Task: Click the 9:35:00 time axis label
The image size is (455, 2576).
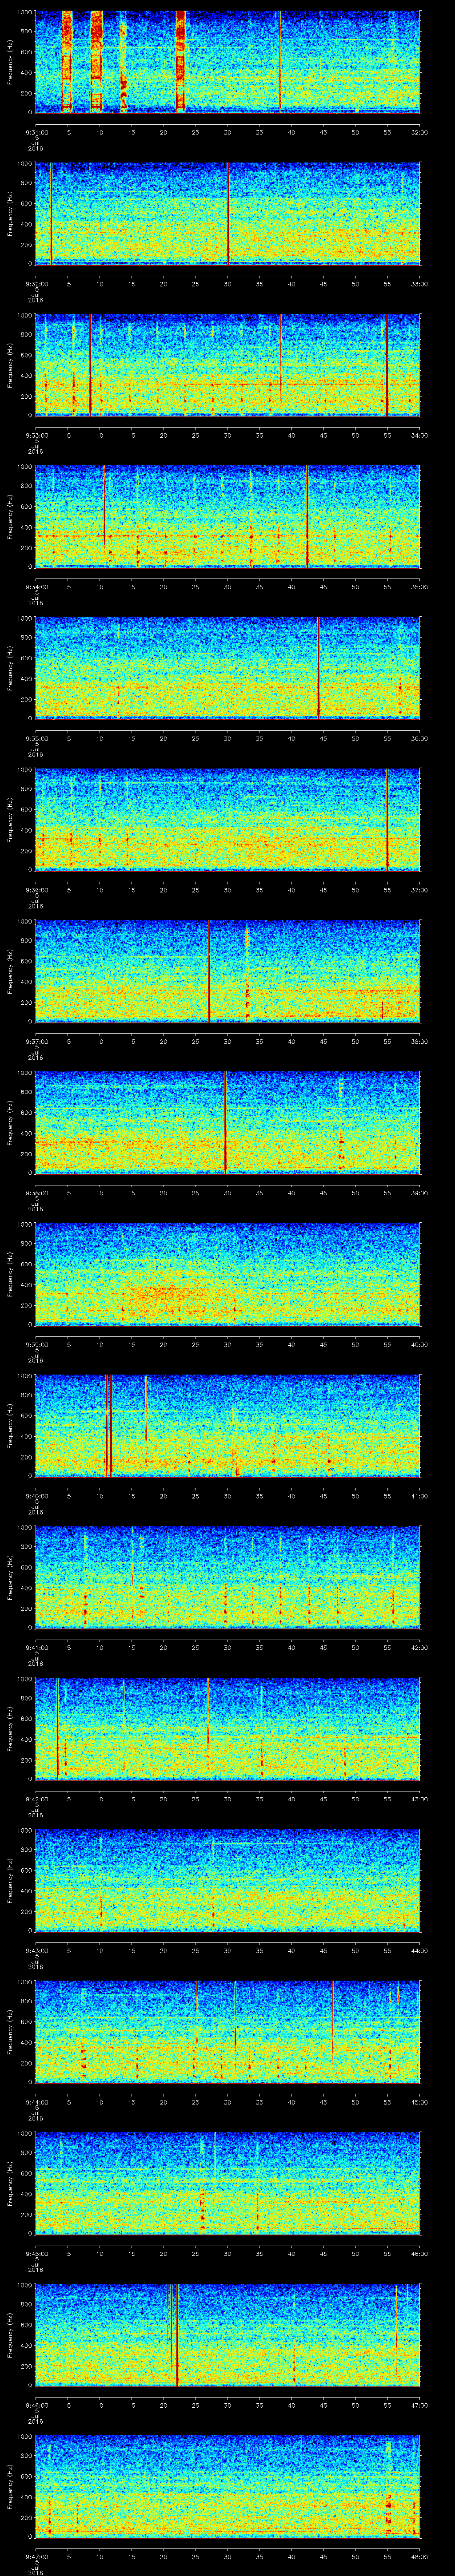Action: (36, 738)
